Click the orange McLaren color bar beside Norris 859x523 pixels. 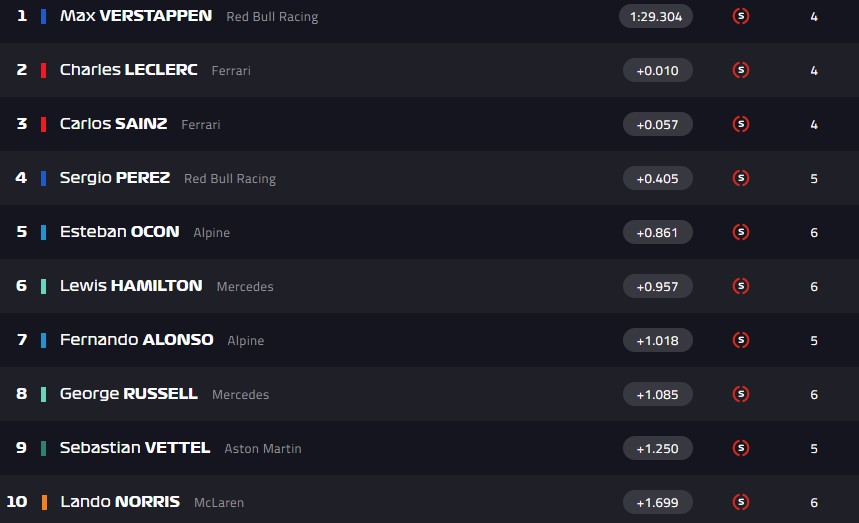point(43,502)
